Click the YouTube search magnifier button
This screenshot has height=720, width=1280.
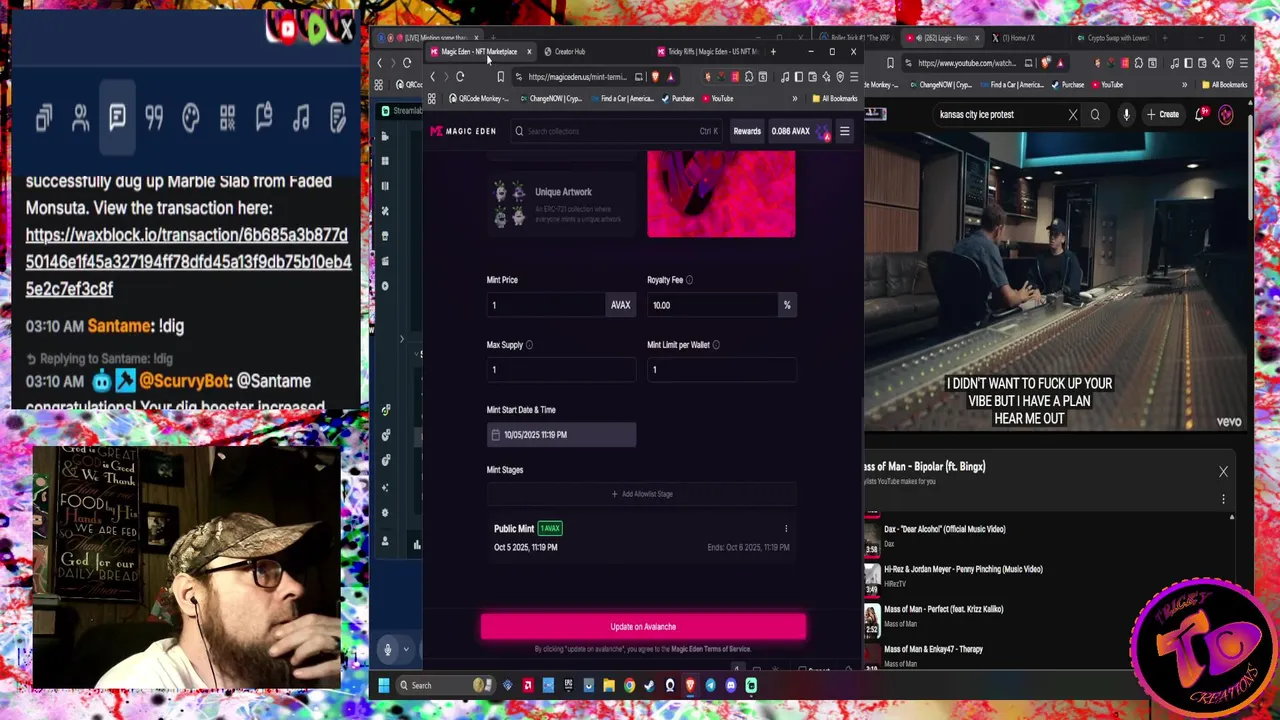[1095, 115]
